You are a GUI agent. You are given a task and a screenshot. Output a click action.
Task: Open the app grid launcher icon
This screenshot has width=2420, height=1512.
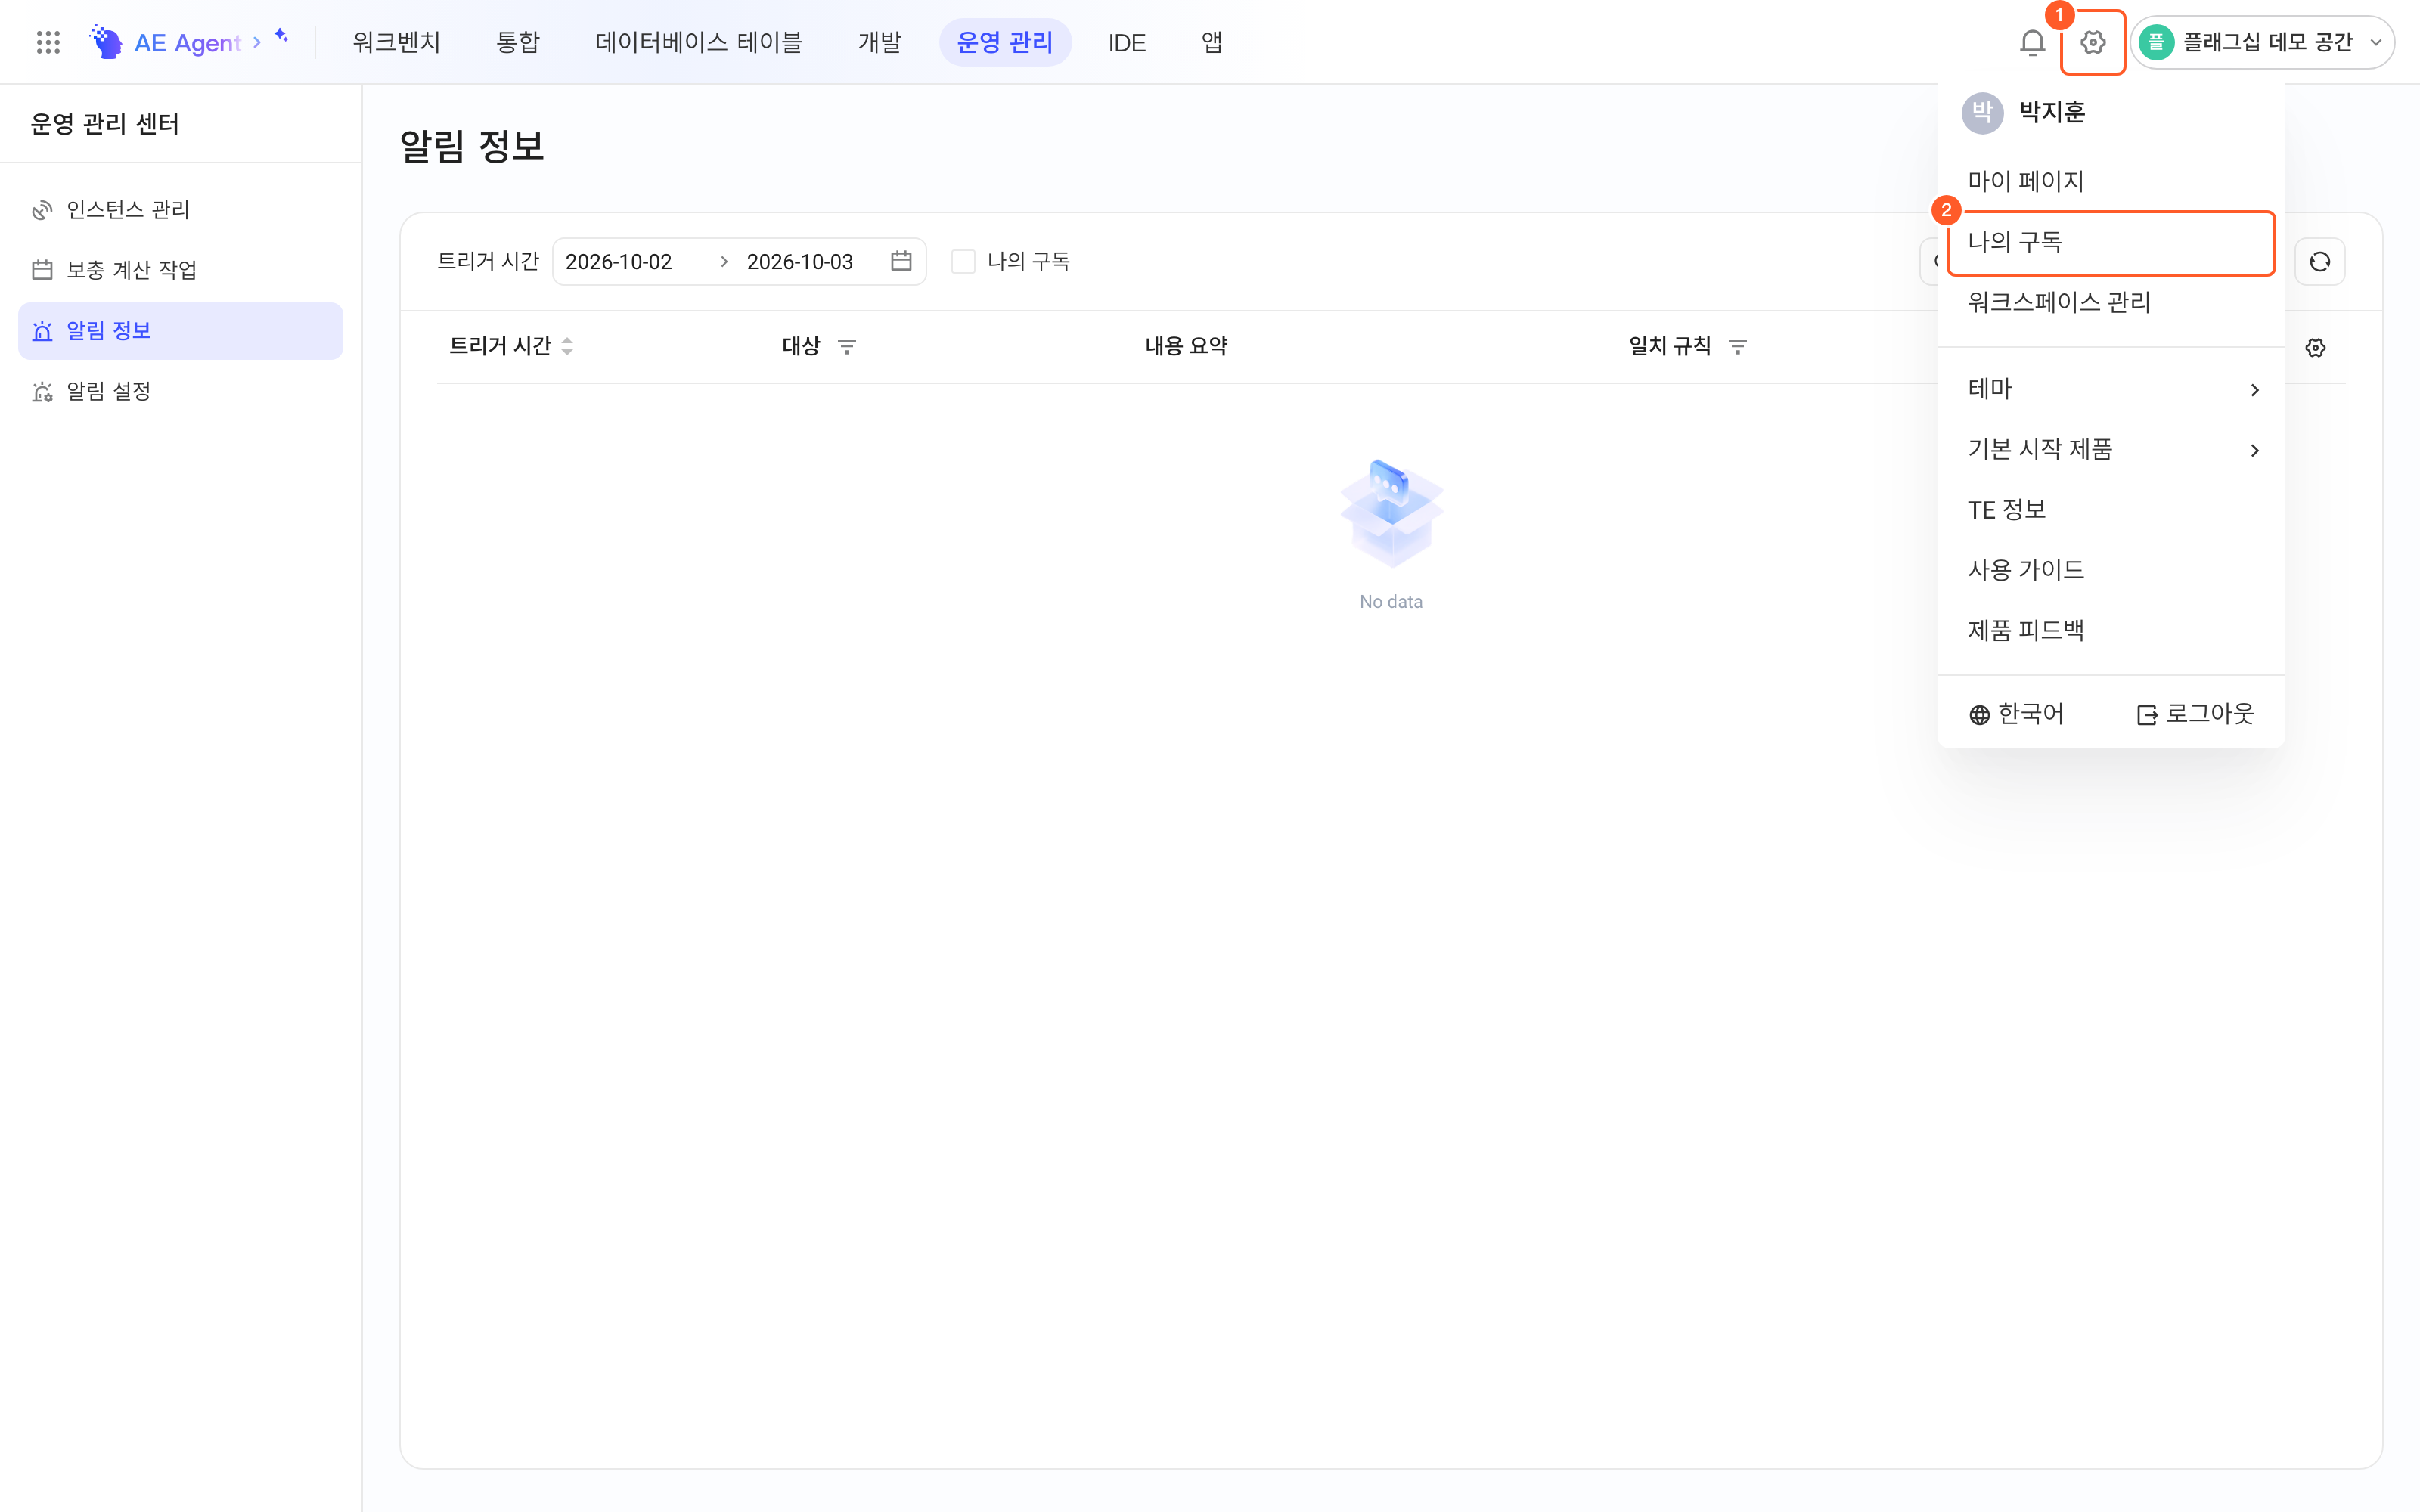pyautogui.click(x=48, y=42)
